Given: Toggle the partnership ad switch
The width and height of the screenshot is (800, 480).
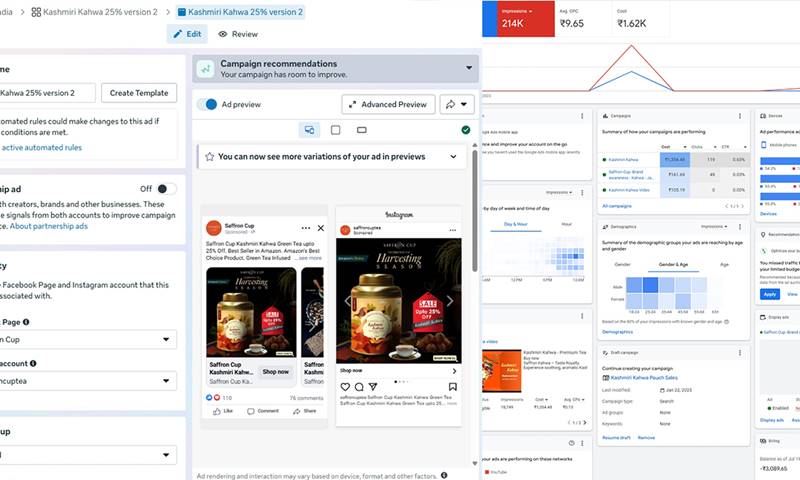Looking at the screenshot, I should (166, 189).
